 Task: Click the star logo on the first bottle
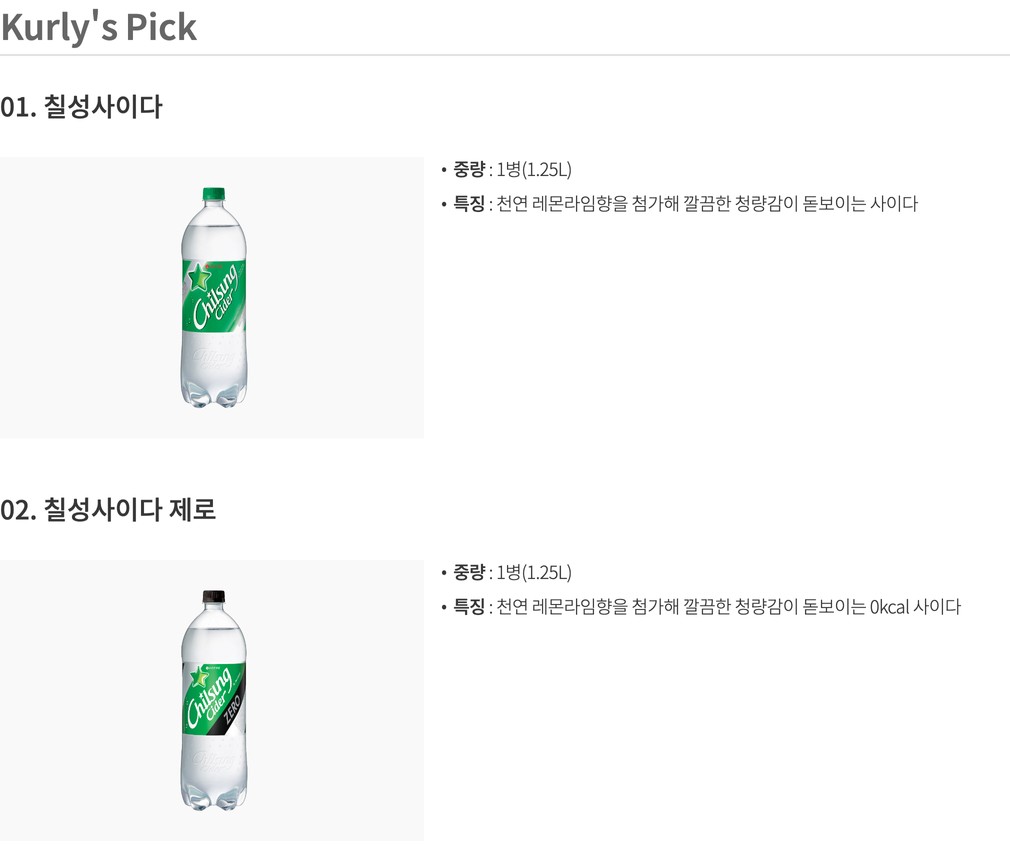[x=198, y=278]
